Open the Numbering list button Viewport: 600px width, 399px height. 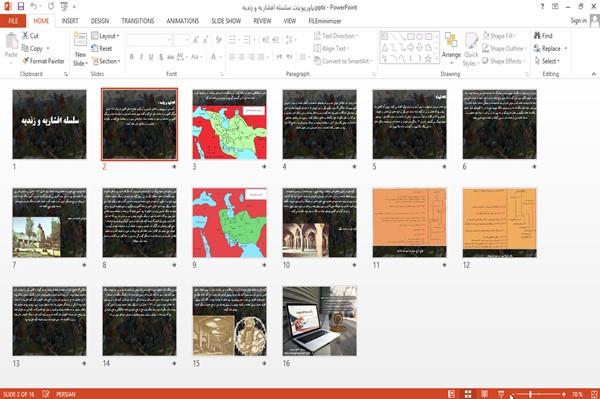coord(248,40)
